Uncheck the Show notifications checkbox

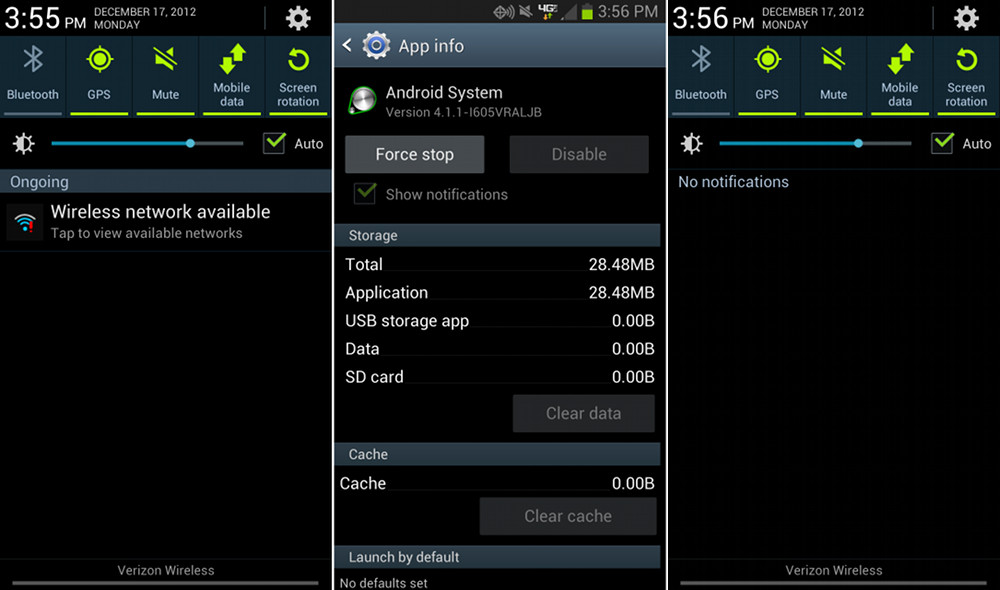click(365, 193)
